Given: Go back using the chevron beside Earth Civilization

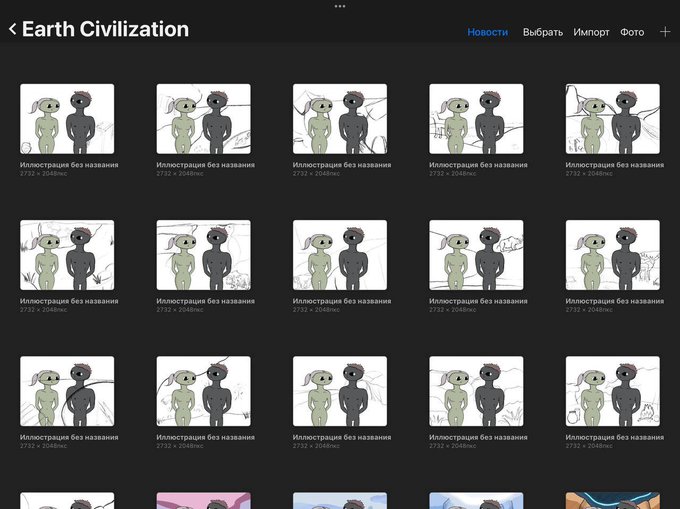Looking at the screenshot, I should (13, 29).
